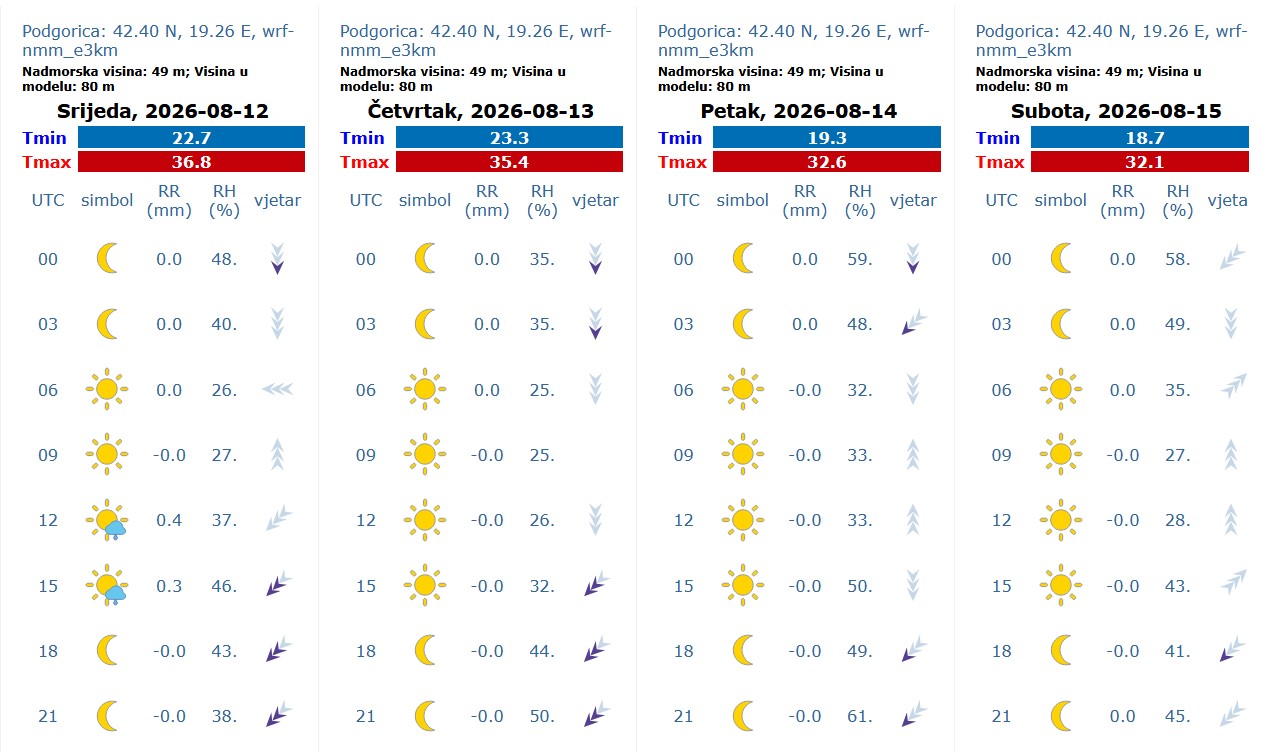Click the wind arrow at 06 UTC Wednesday

(277, 390)
